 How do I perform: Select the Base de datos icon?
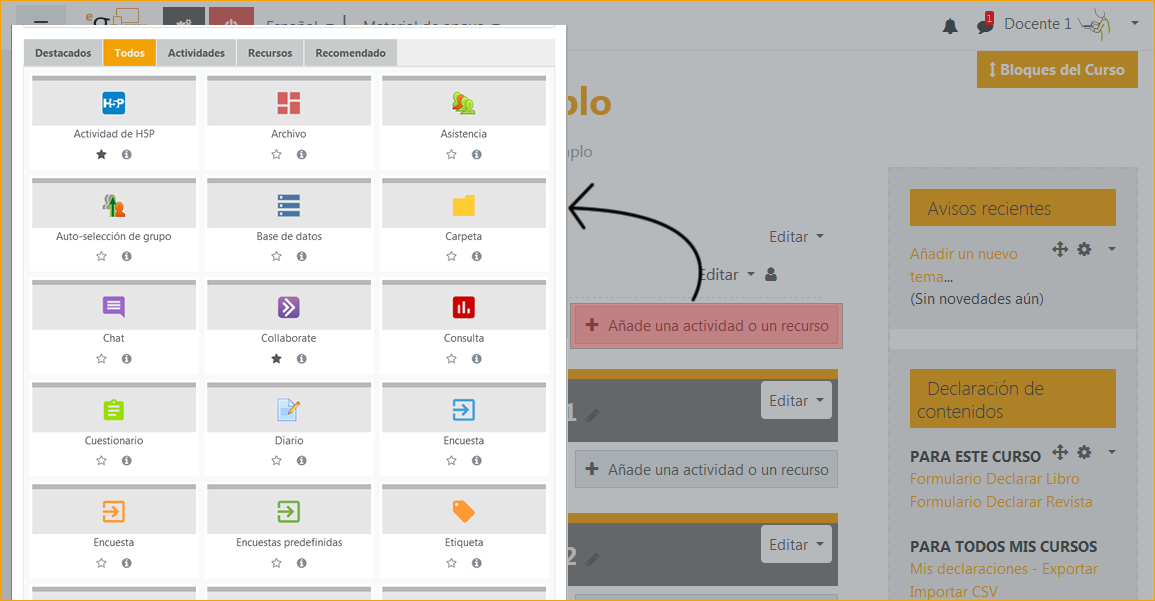289,206
